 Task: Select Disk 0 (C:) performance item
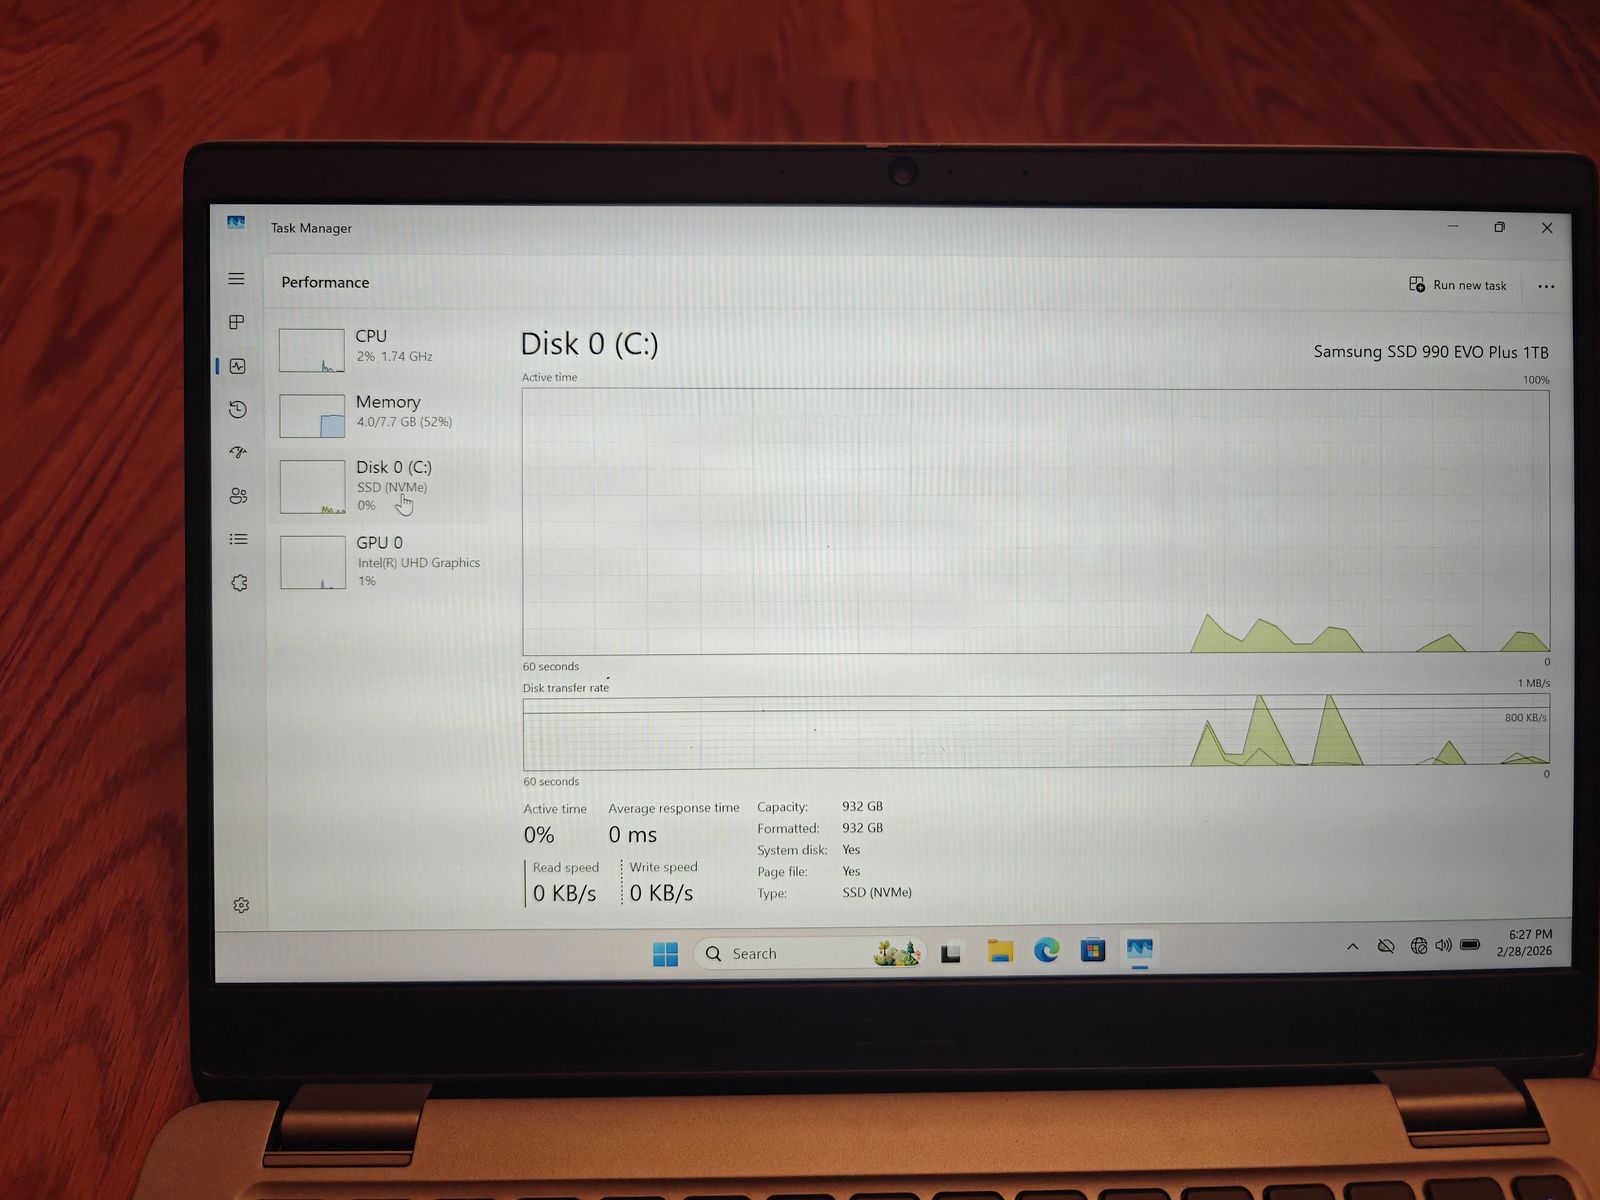point(380,485)
